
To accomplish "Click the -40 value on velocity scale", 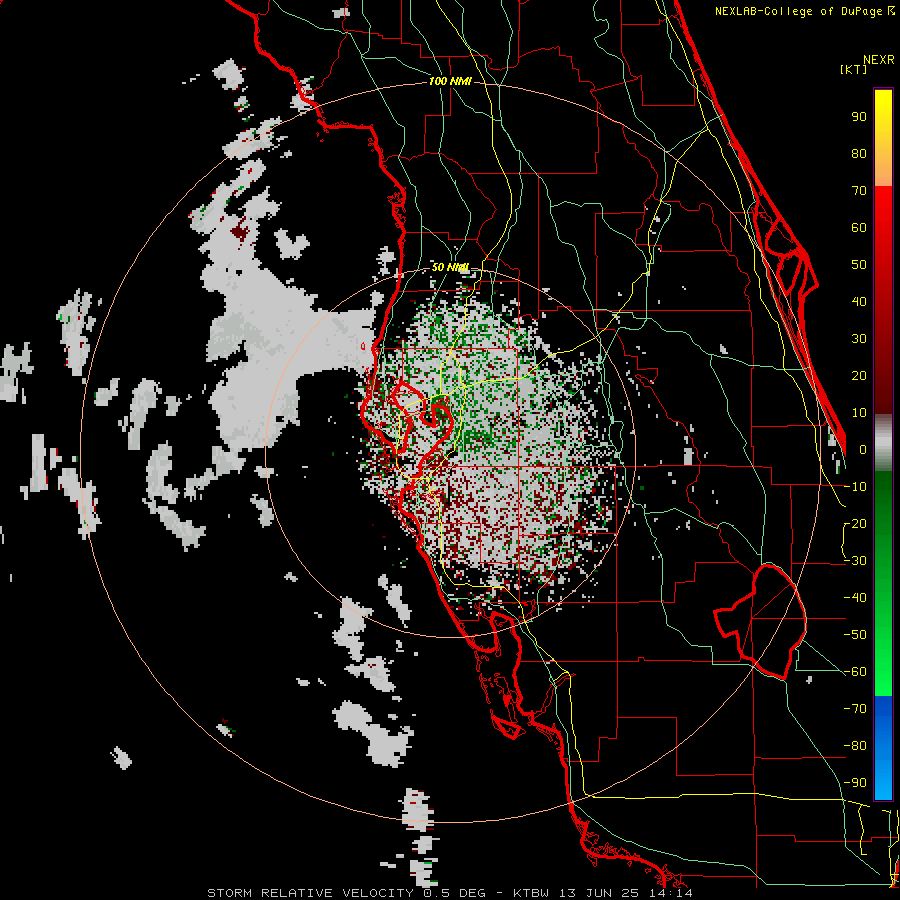I will (855, 598).
